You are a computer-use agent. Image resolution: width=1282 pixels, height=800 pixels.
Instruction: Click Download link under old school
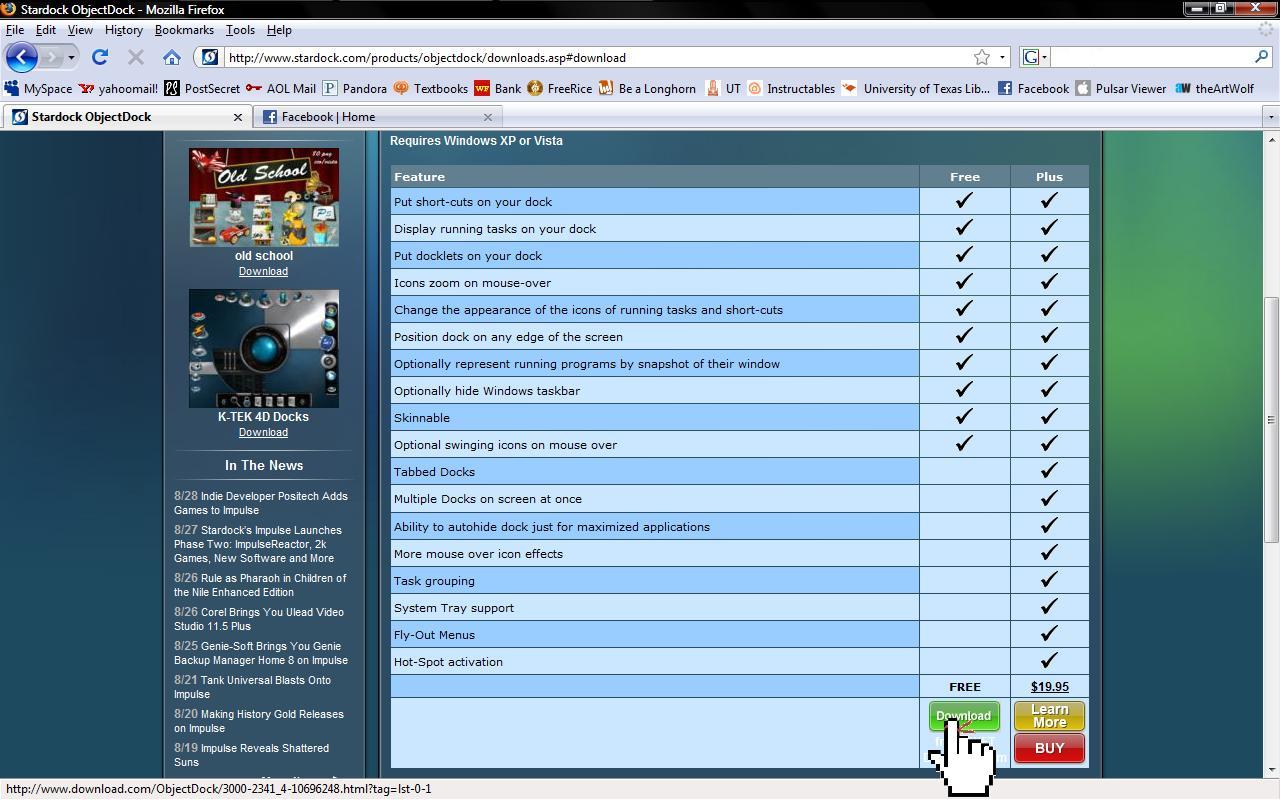263,271
